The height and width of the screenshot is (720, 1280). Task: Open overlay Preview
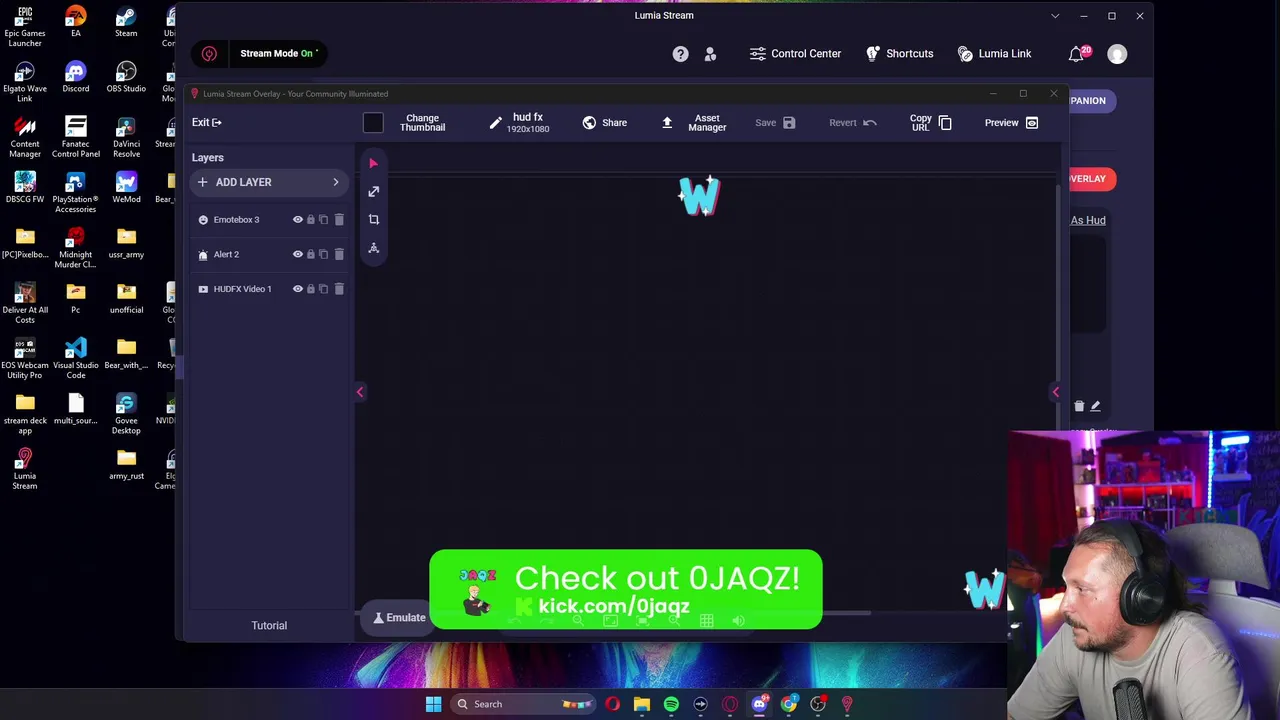pyautogui.click(x=1012, y=123)
